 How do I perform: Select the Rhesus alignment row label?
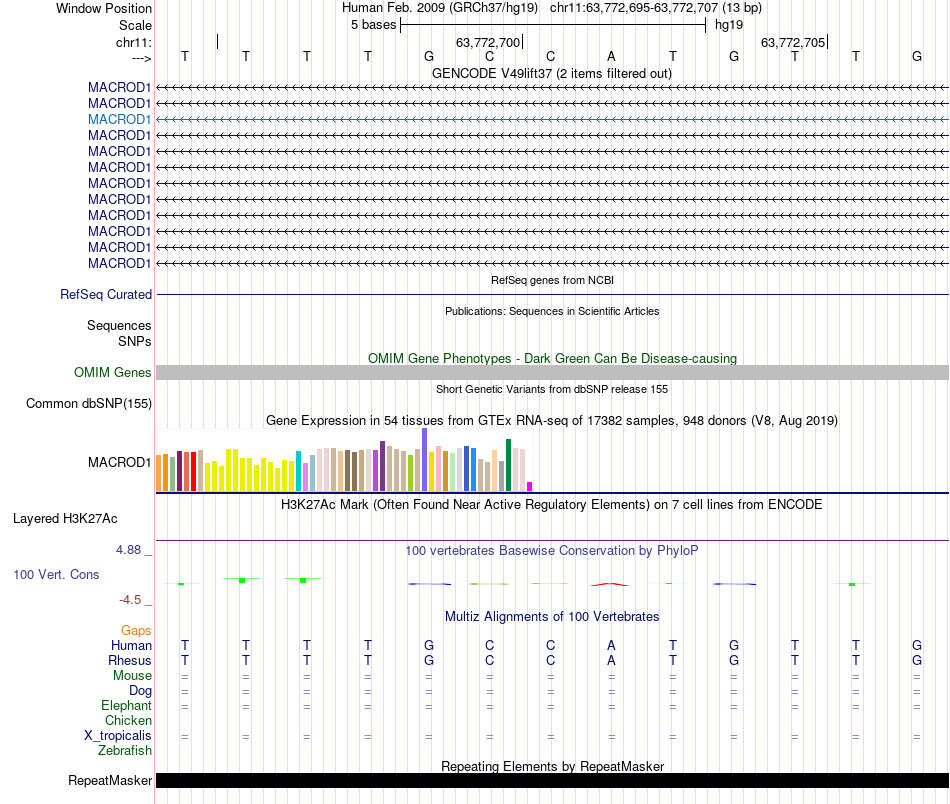(130, 660)
